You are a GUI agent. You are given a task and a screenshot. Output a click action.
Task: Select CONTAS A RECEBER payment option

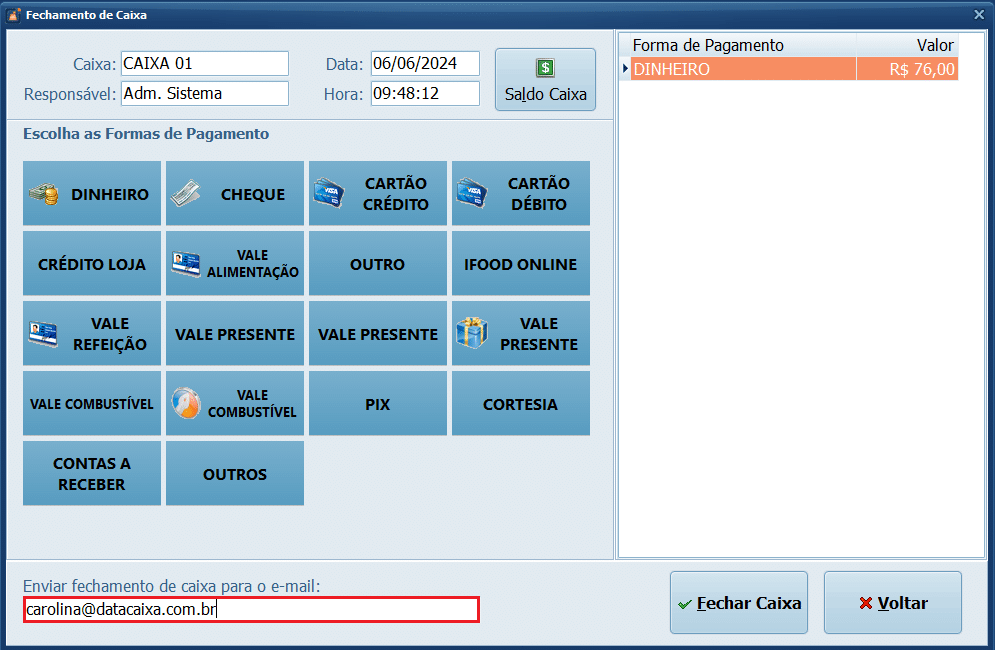pos(91,474)
